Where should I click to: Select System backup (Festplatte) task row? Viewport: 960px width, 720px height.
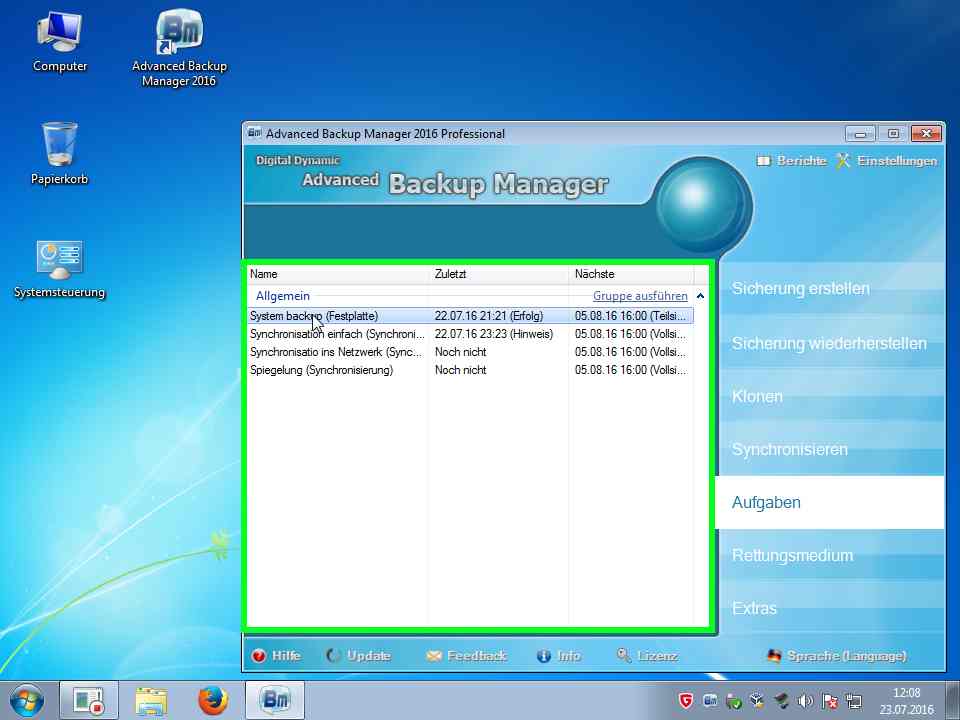[x=470, y=316]
